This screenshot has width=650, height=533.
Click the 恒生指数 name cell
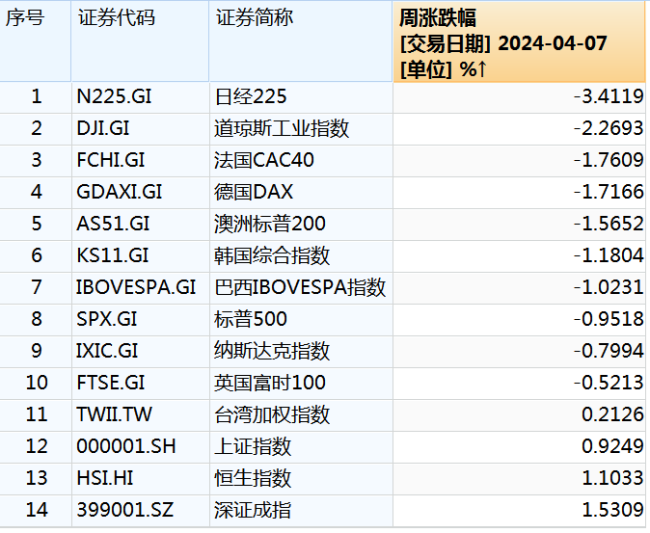254,479
